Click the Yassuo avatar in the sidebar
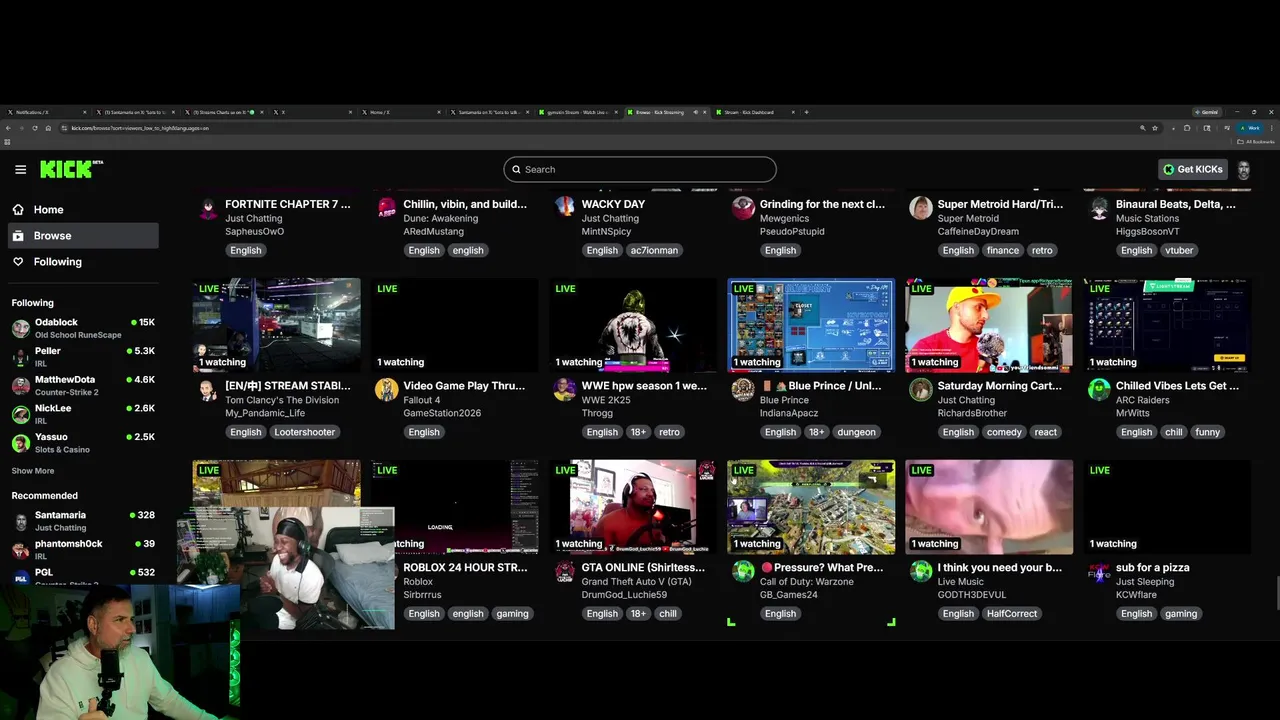1280x720 pixels. tap(20, 443)
